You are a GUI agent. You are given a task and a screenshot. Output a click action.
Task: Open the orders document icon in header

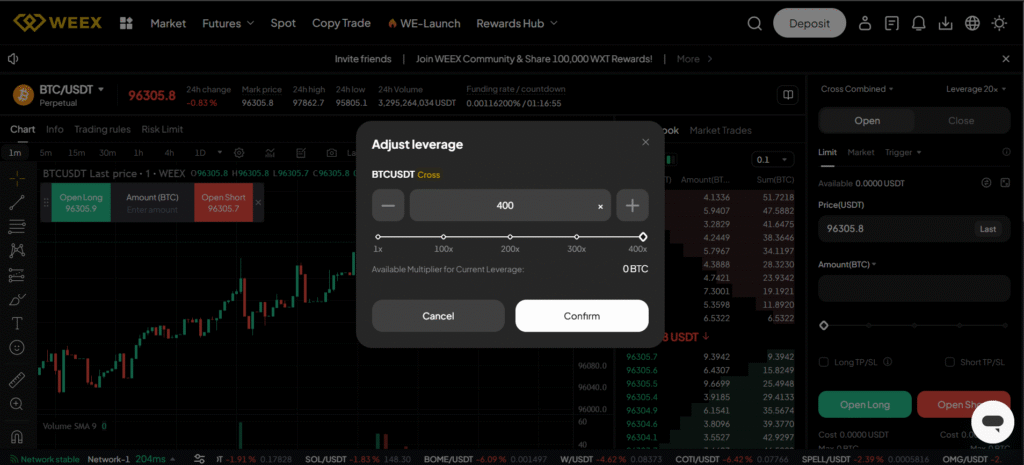click(891, 24)
